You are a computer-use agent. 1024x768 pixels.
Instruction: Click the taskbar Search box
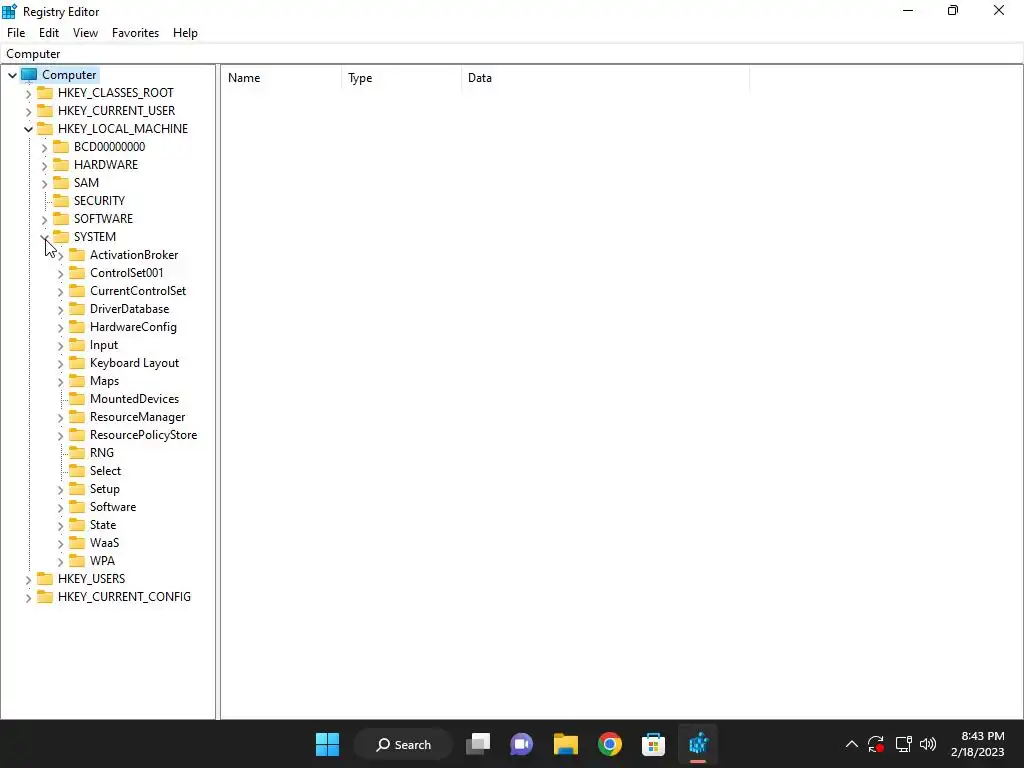pos(403,744)
